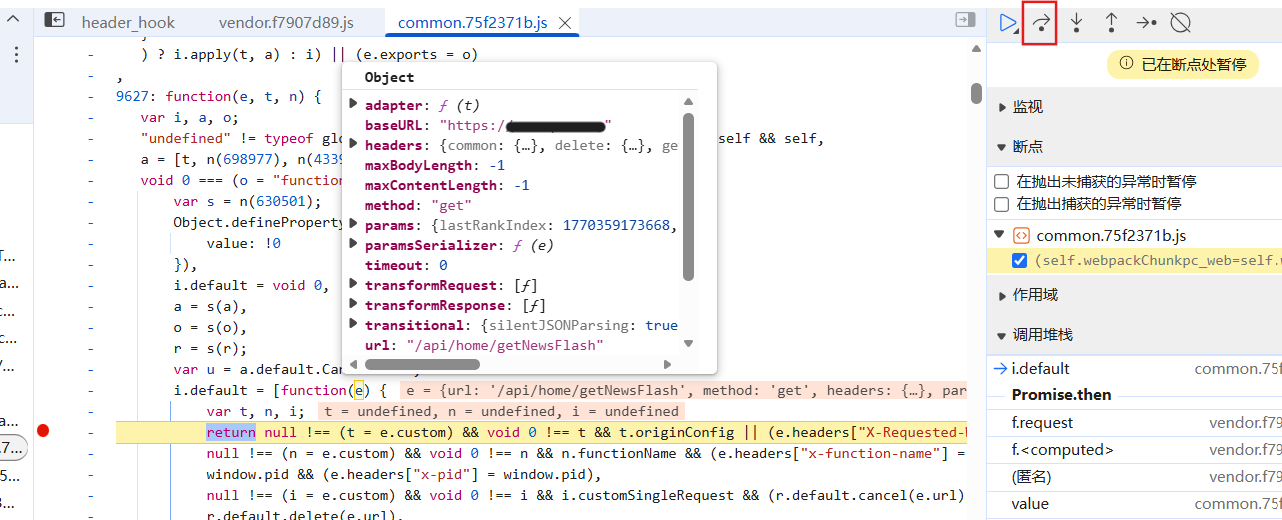Click the Step icon in debugger toolbar
1282x520 pixels.
[x=1146, y=23]
